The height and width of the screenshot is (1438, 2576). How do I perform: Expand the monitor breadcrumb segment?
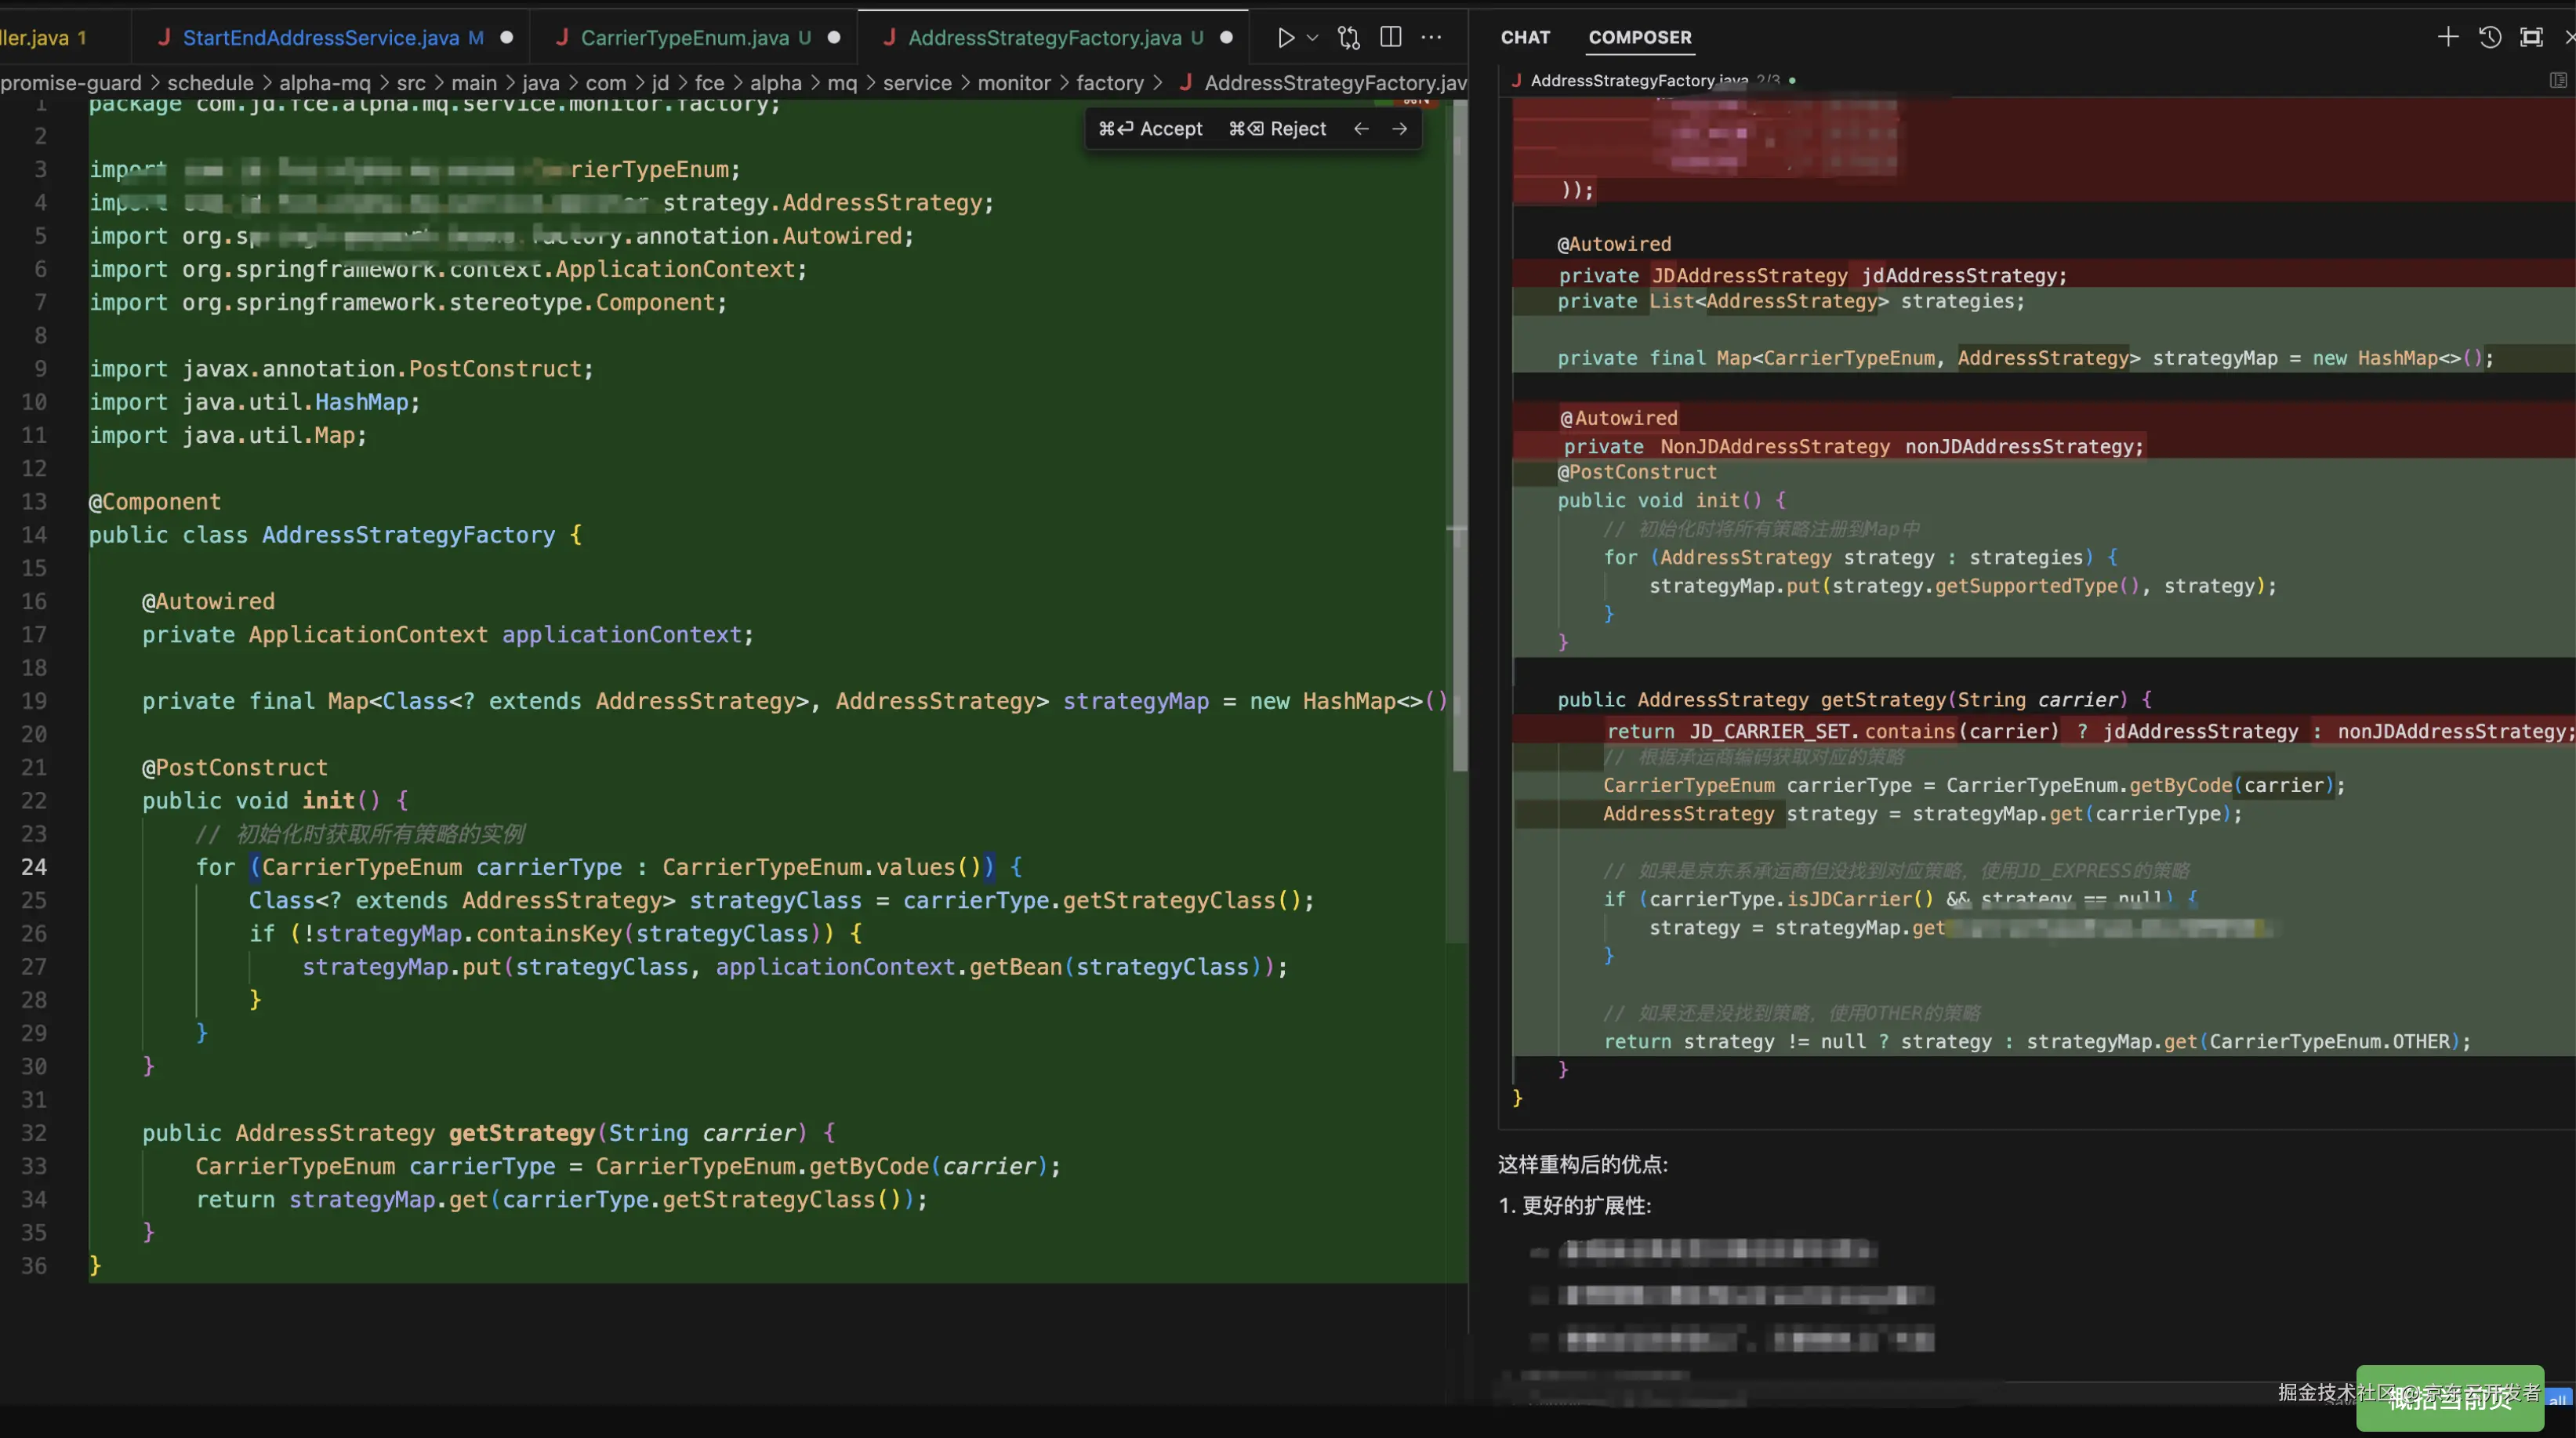point(1013,83)
